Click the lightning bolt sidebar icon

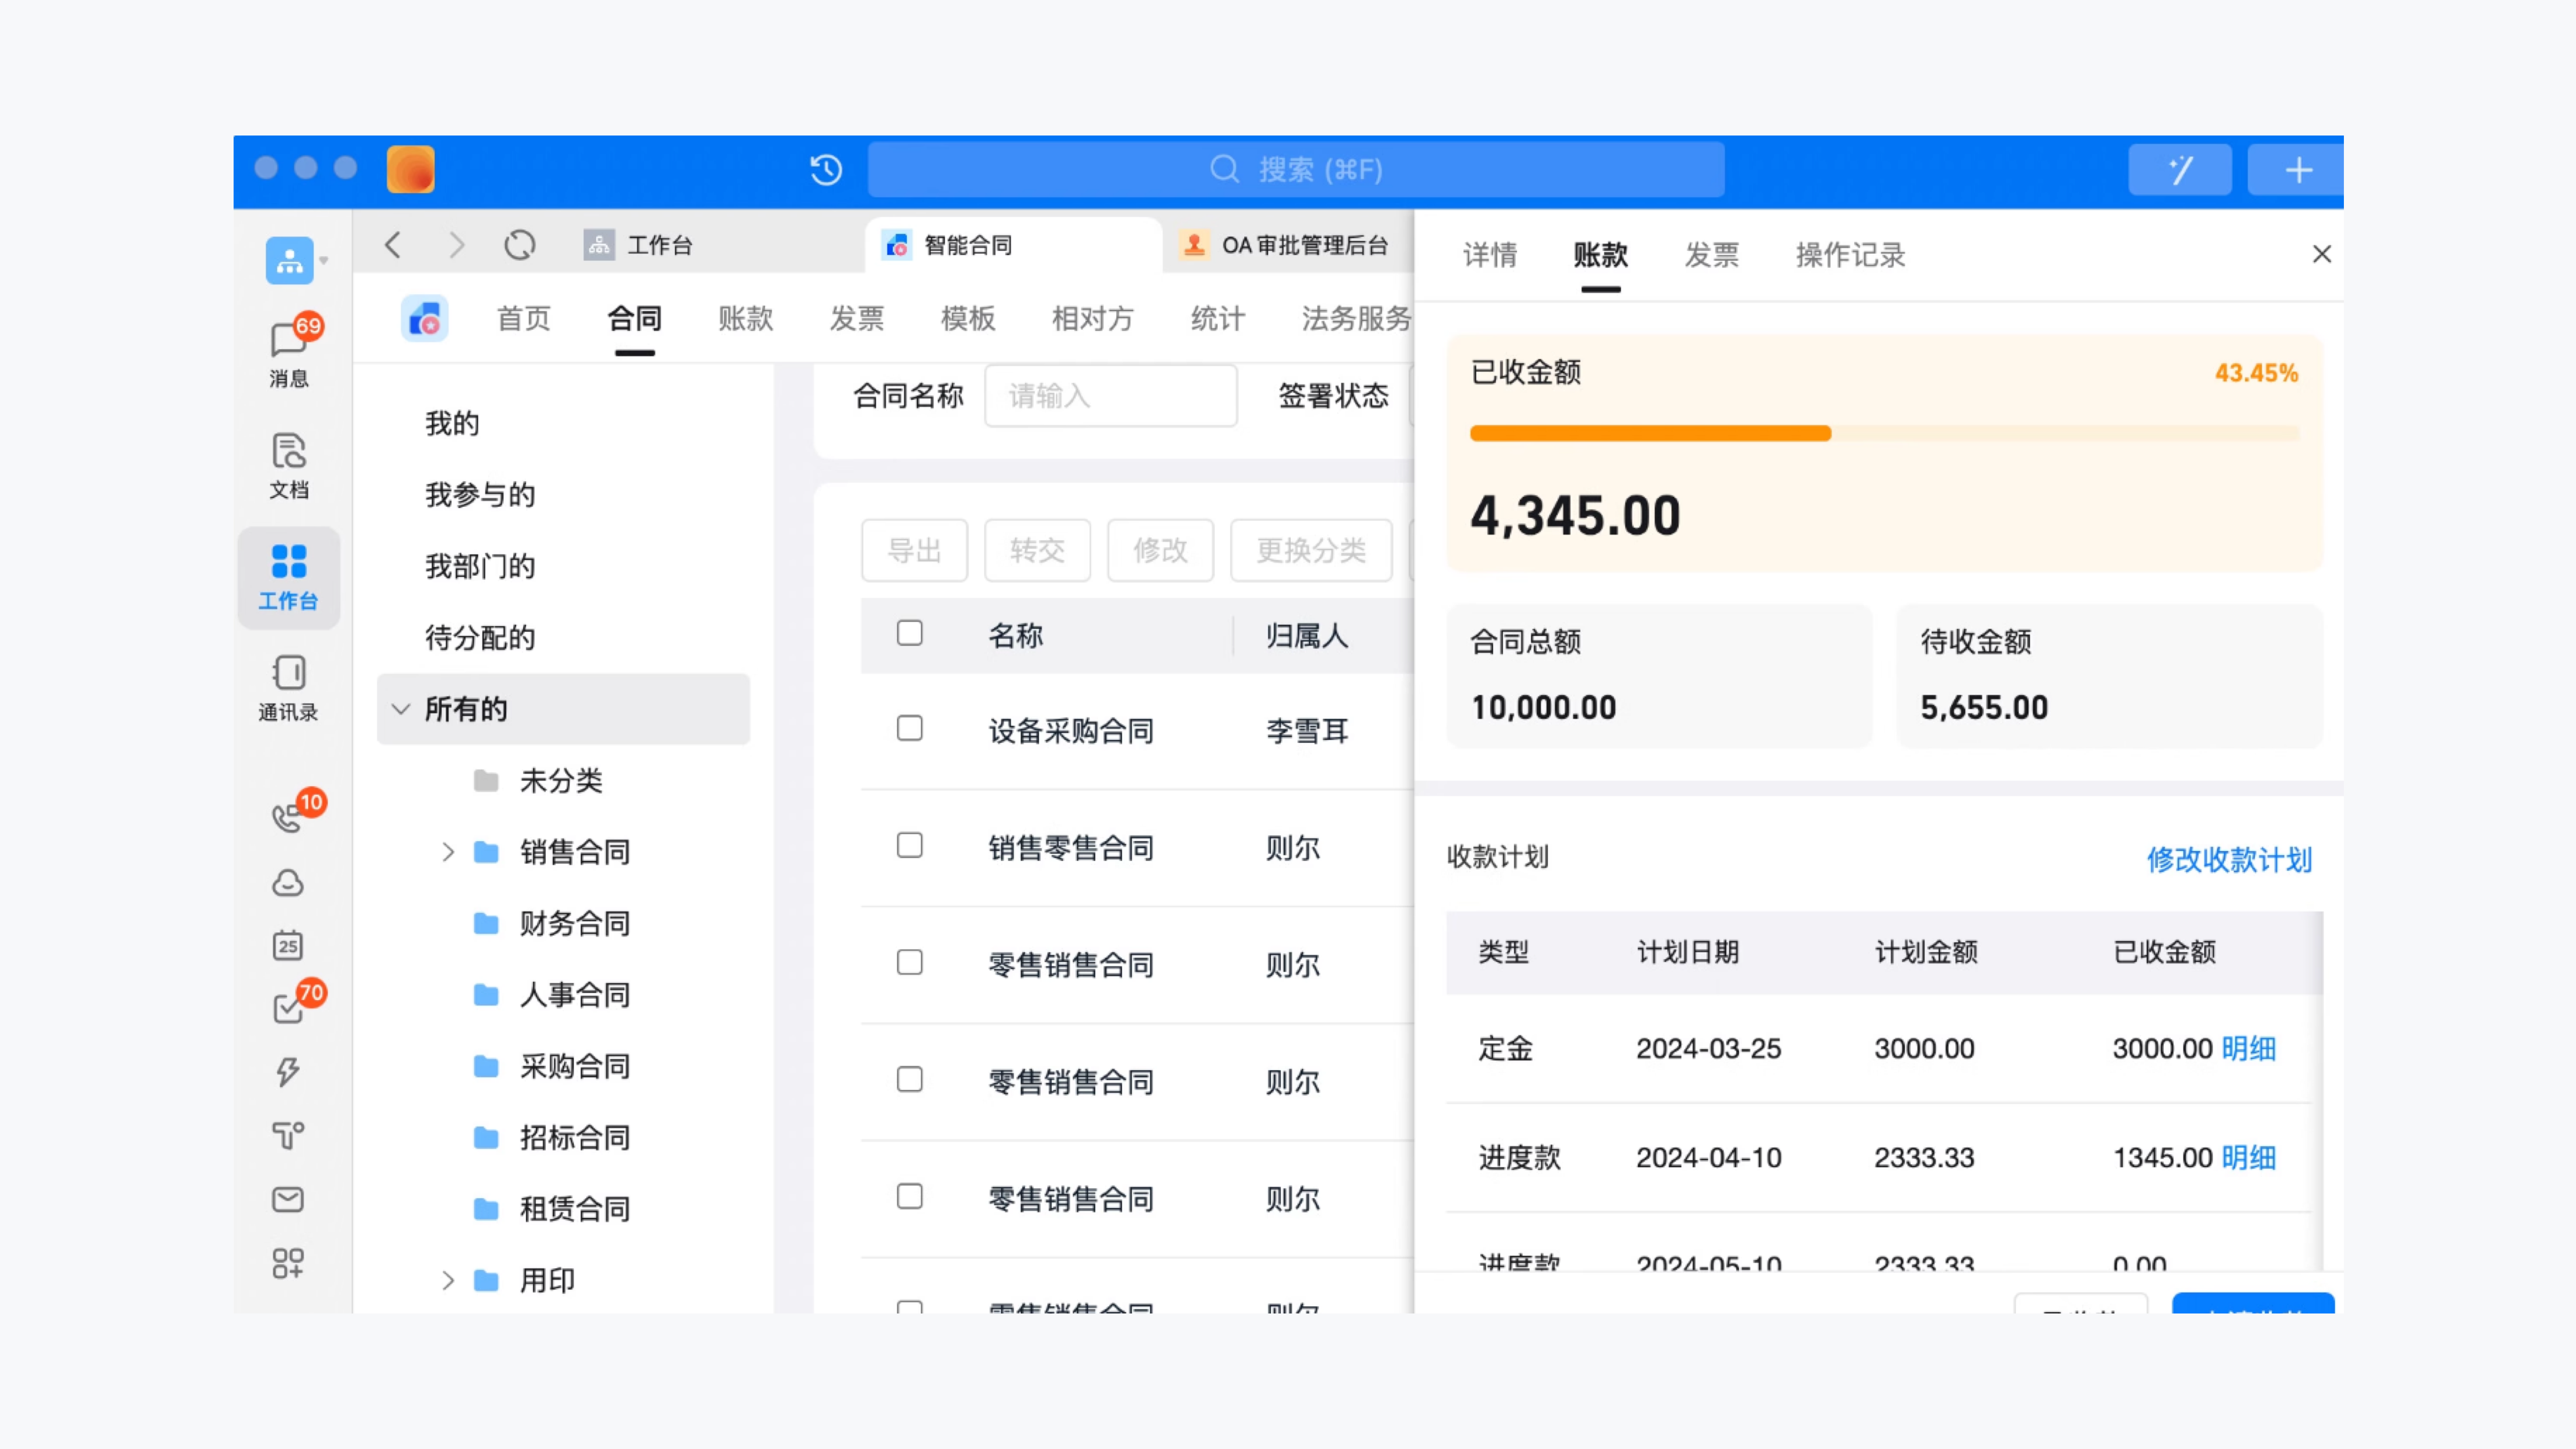(x=288, y=1072)
